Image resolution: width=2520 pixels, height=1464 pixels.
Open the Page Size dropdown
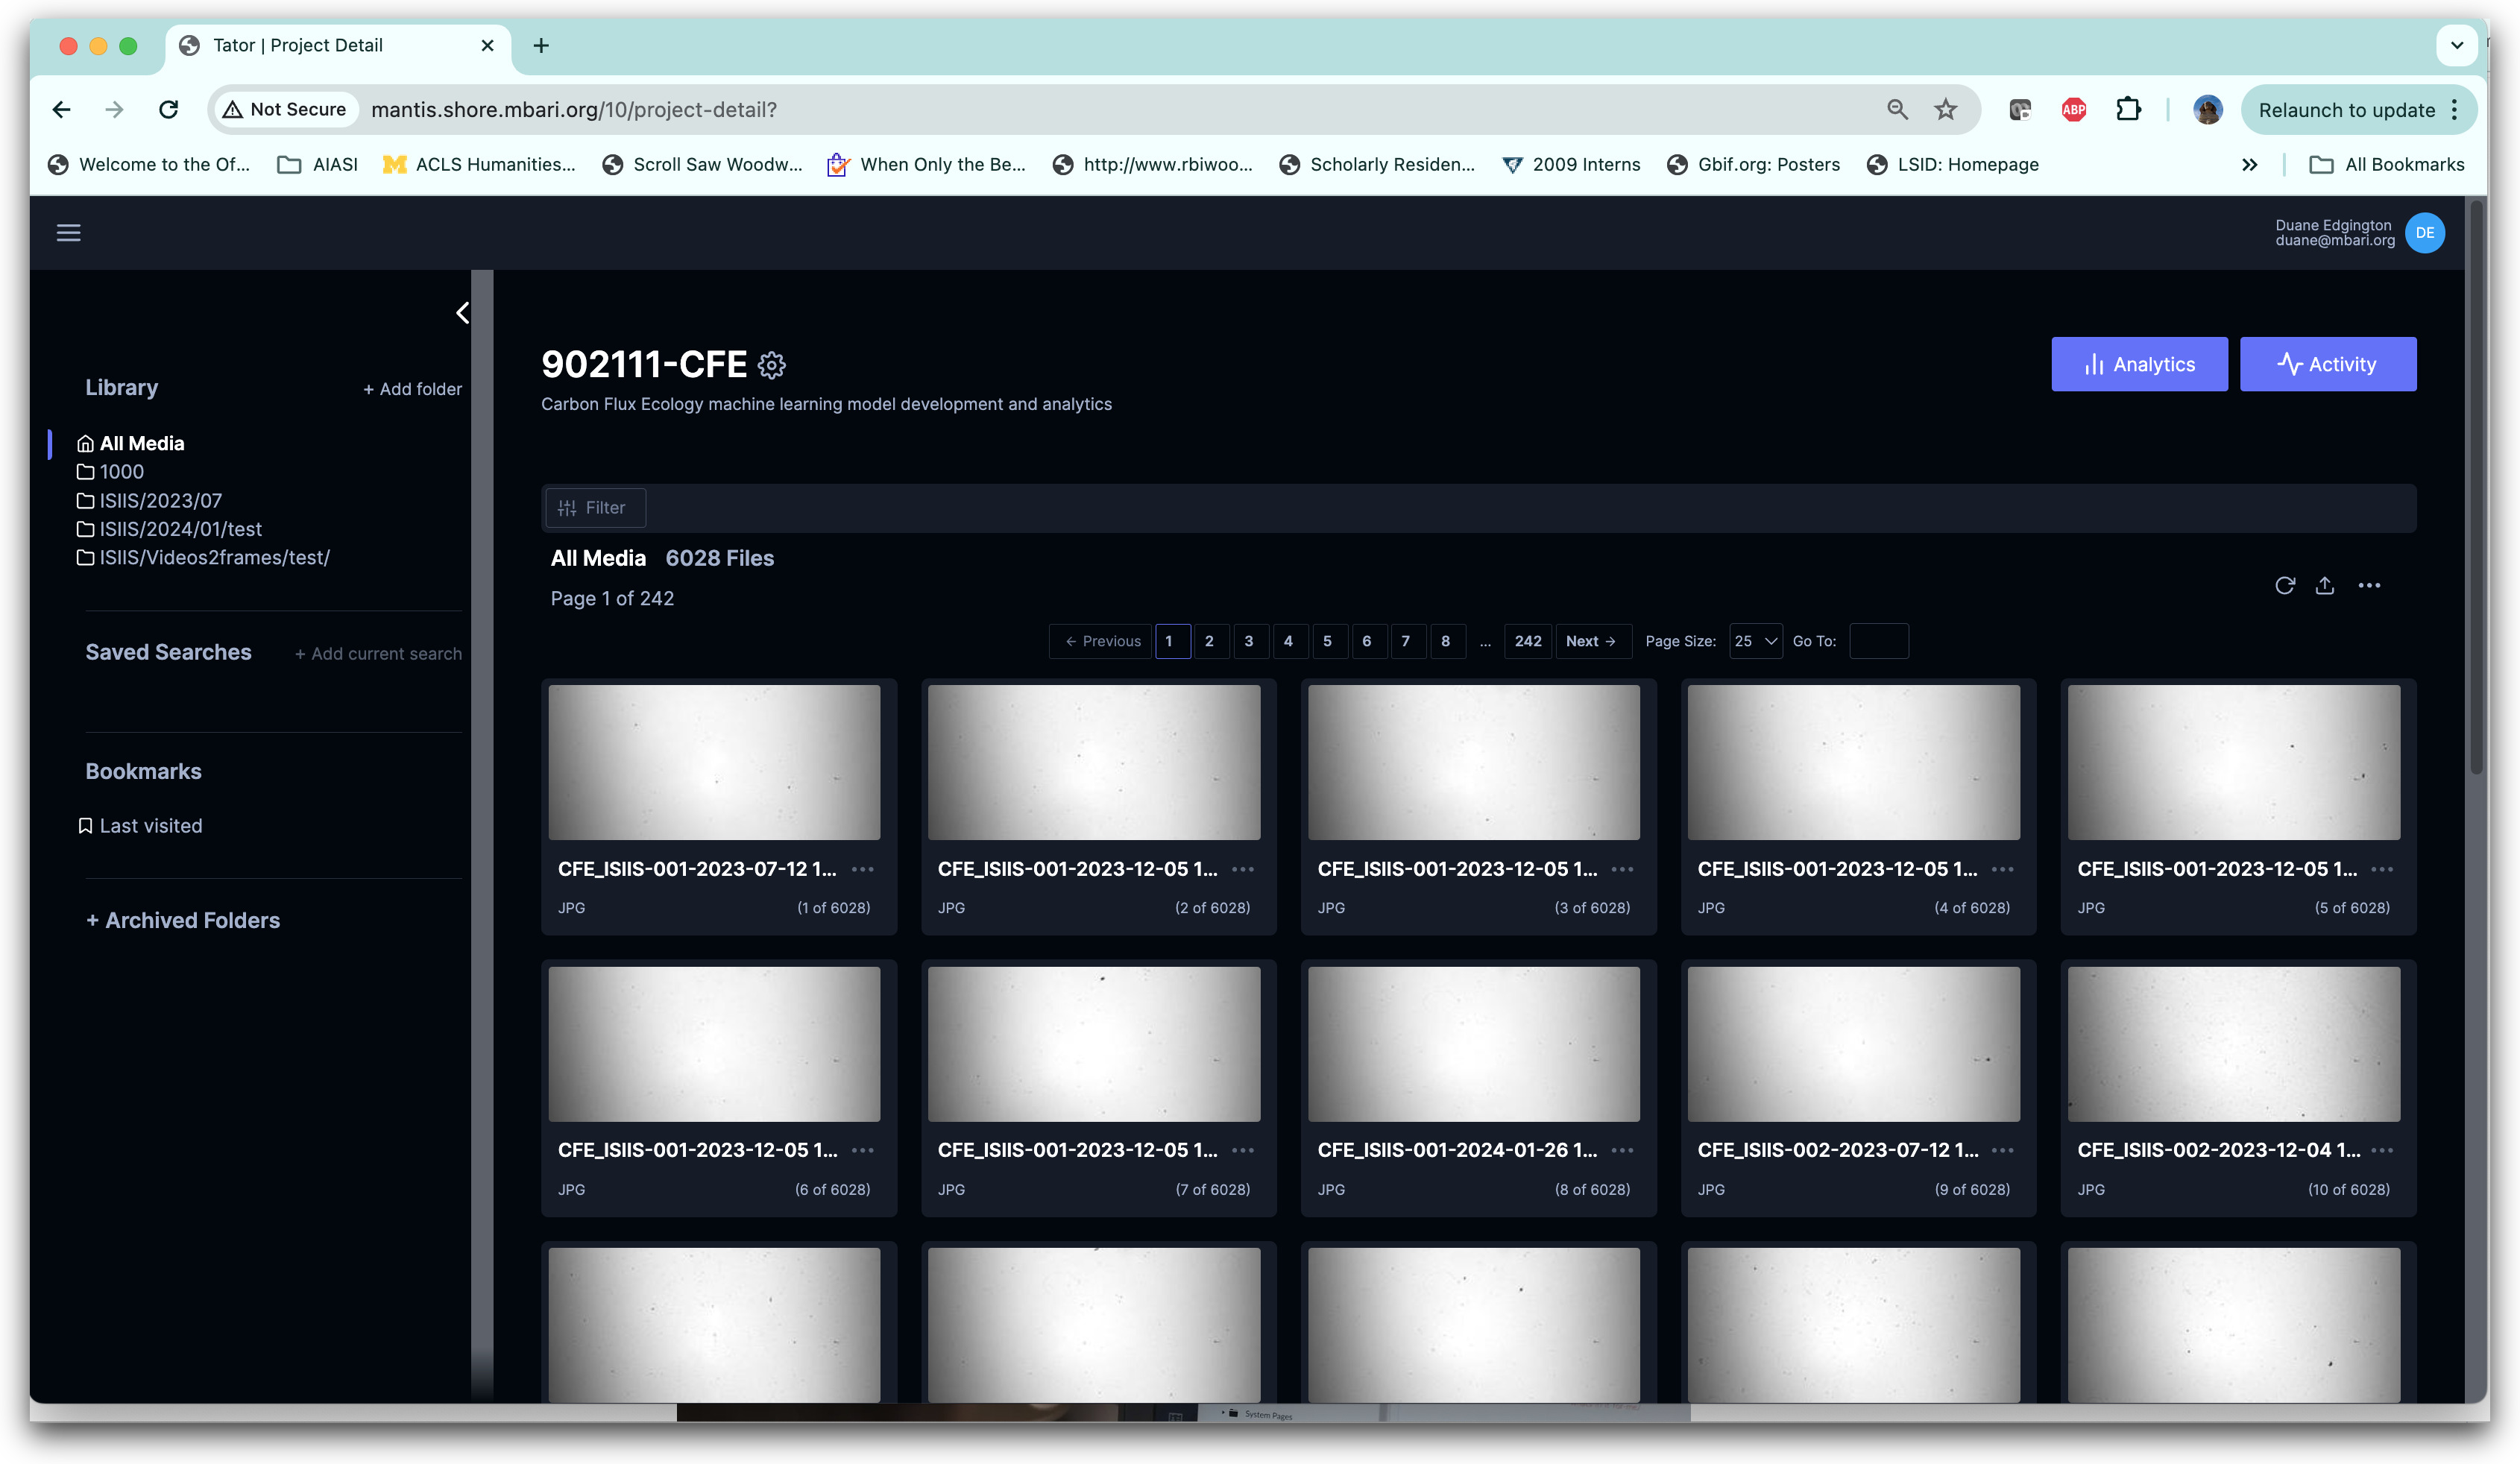(1755, 641)
